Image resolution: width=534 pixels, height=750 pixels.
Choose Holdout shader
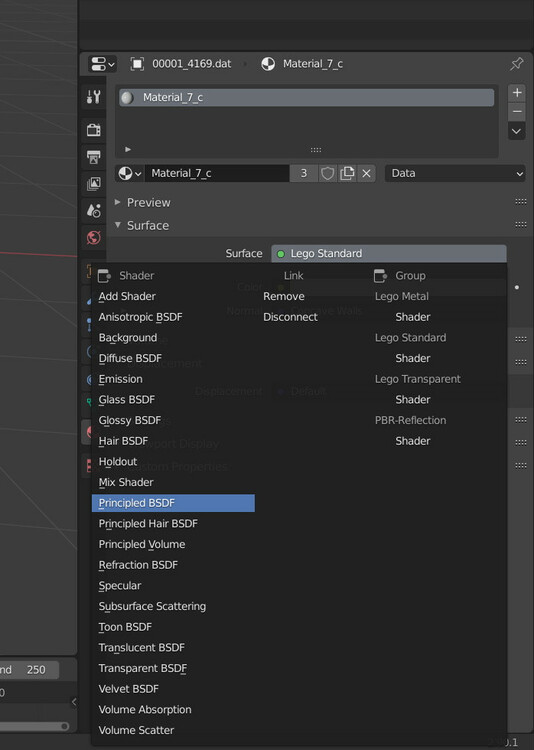(173, 462)
